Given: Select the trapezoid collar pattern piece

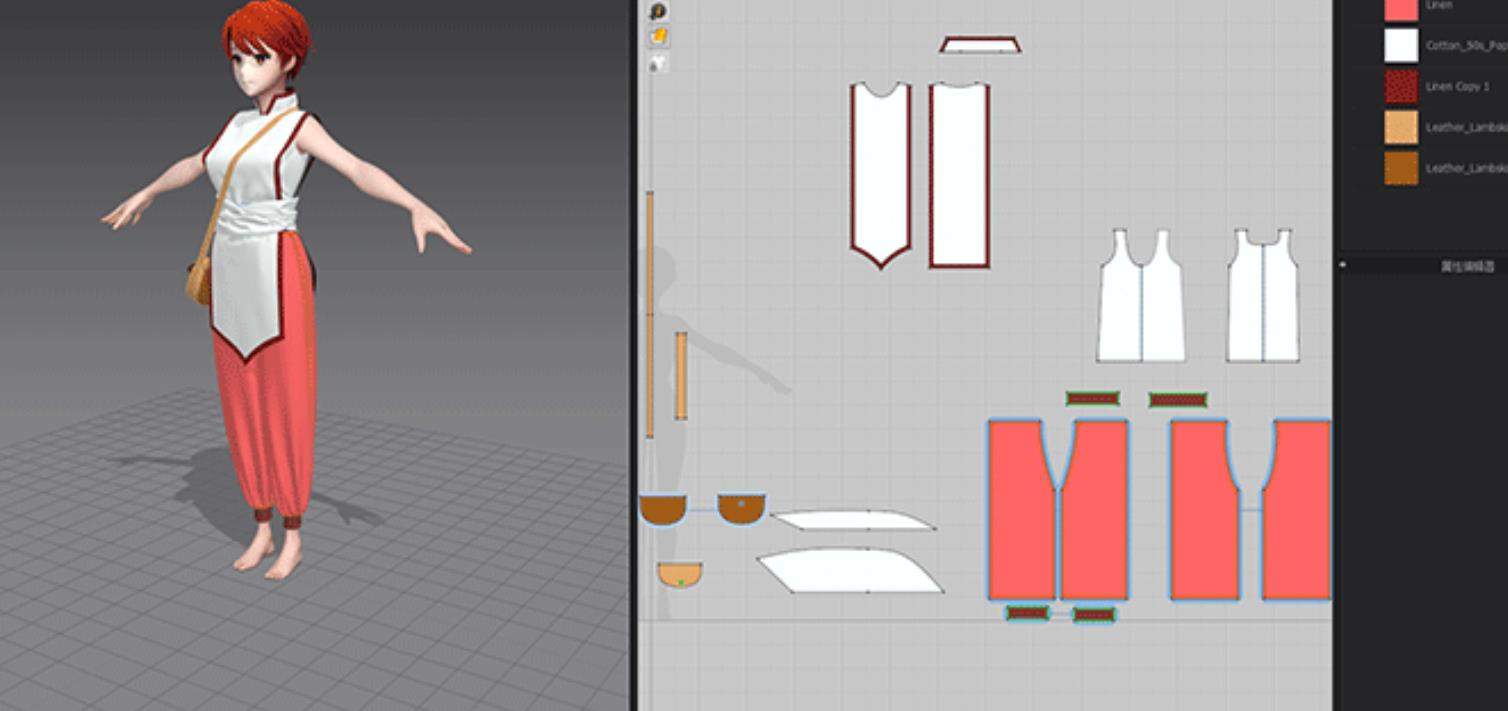Looking at the screenshot, I should (980, 45).
